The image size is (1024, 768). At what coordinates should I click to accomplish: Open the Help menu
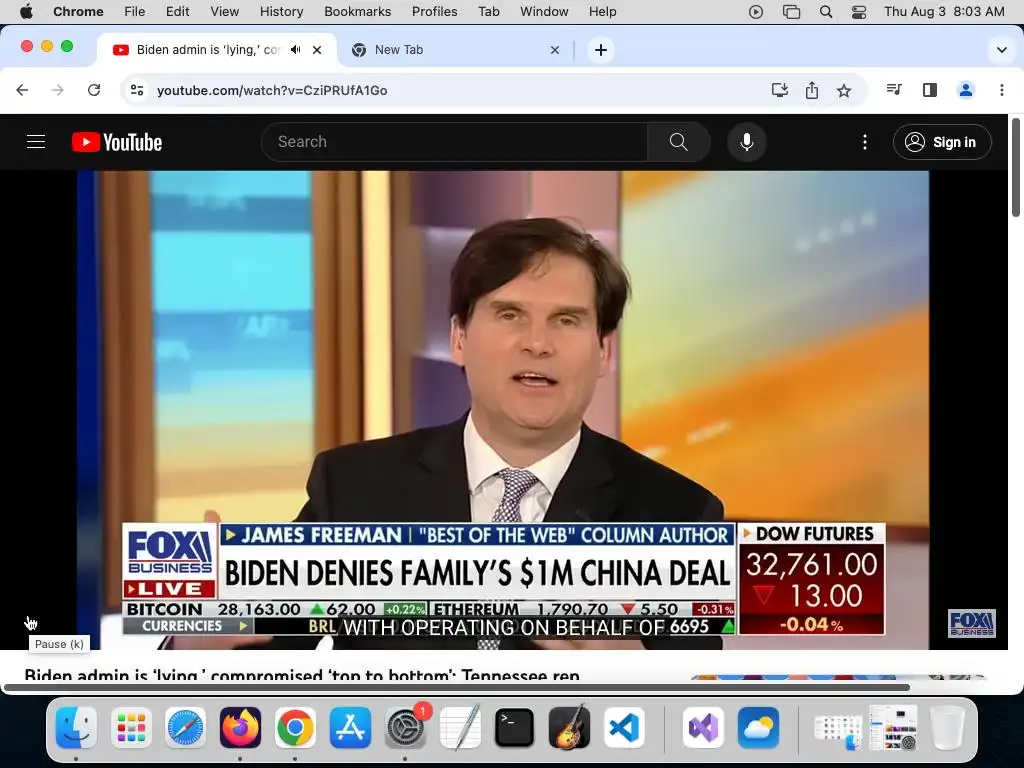point(602,11)
